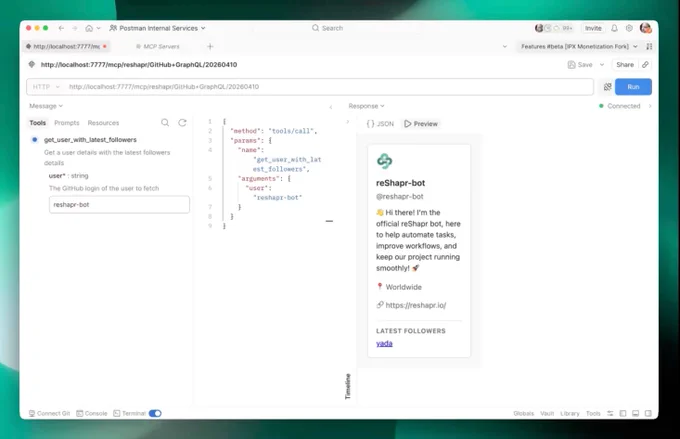
Task: Open Library in status bar
Action: [569, 413]
